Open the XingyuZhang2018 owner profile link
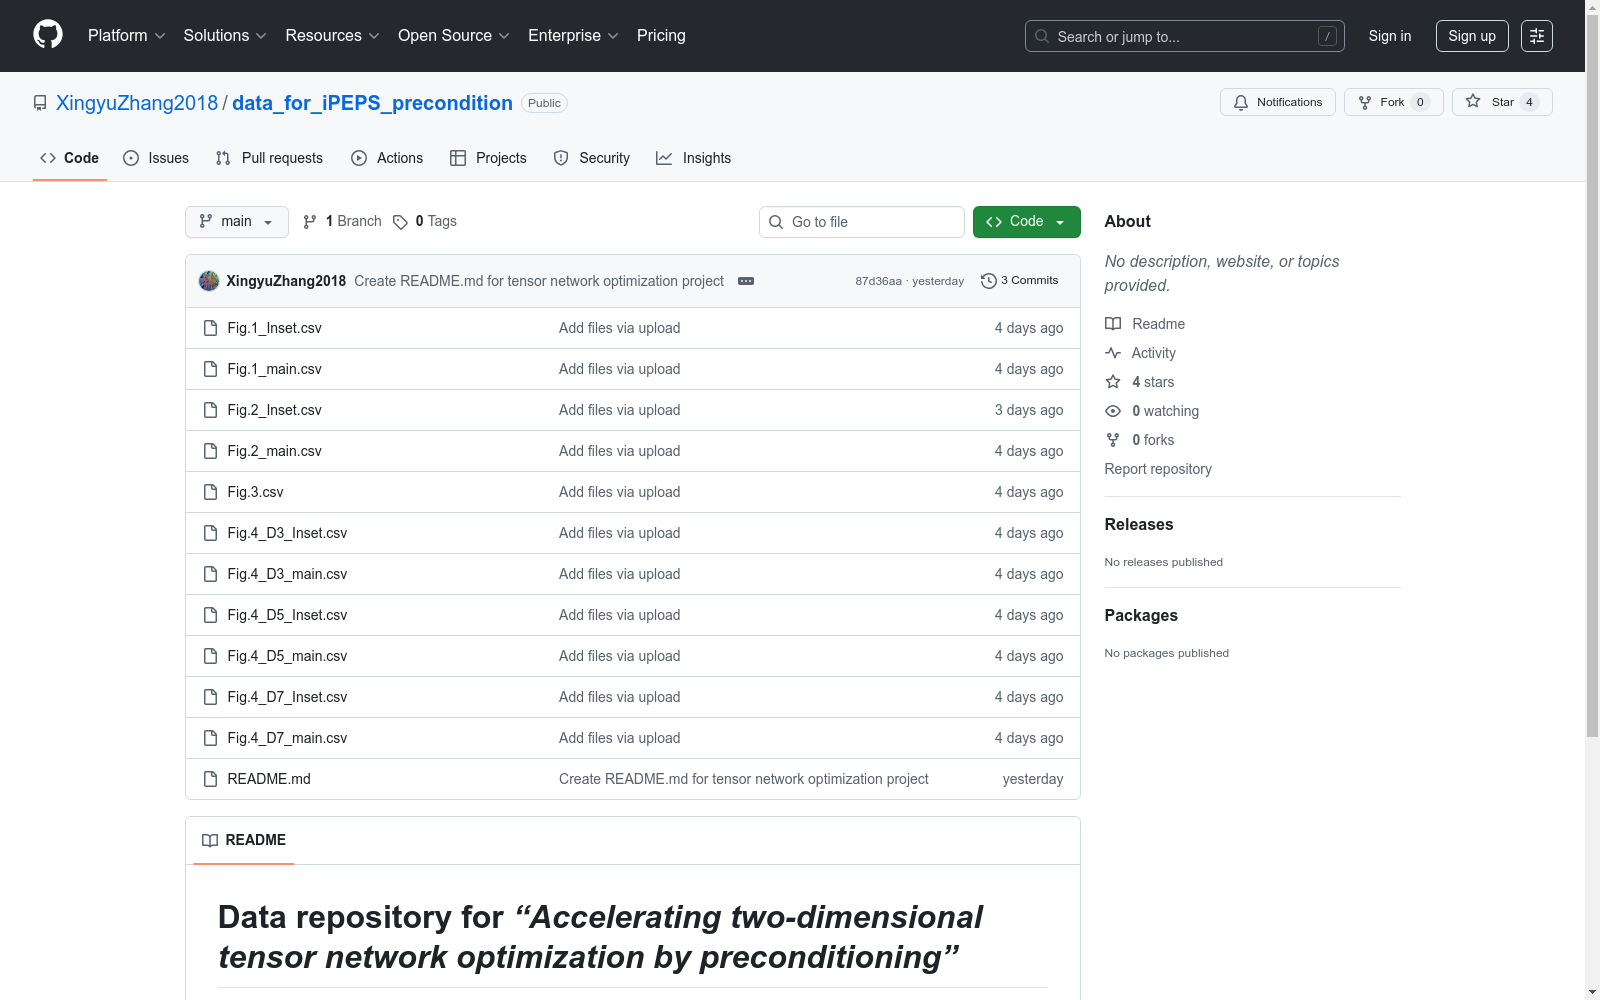The height and width of the screenshot is (1000, 1600). 137,103
